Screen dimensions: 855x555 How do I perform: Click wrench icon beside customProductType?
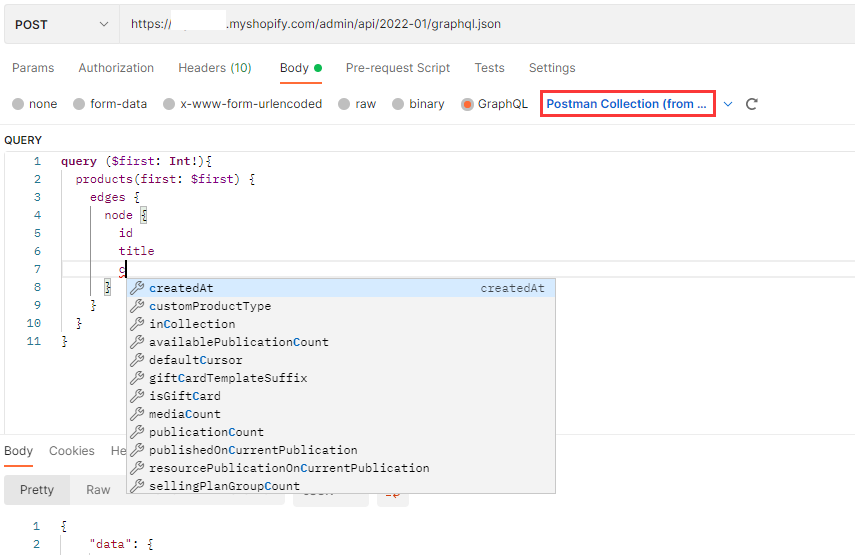138,306
